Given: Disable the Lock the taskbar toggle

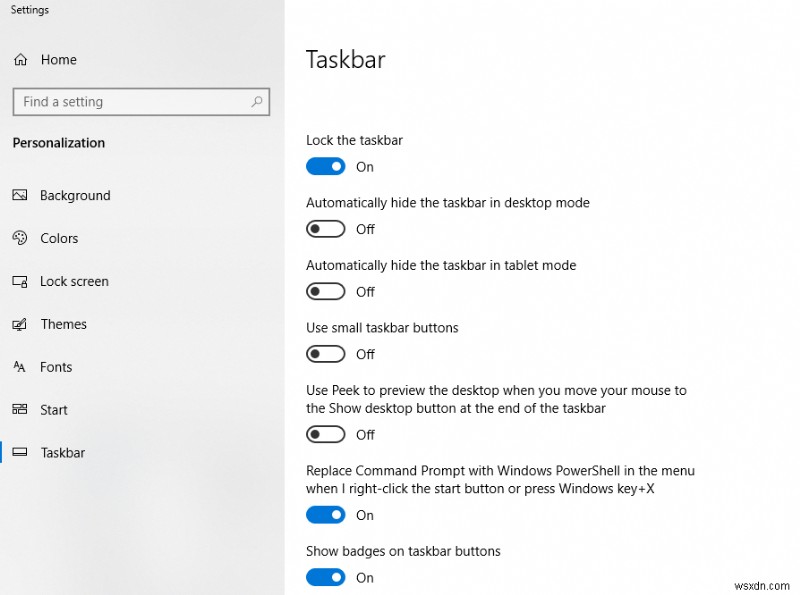Looking at the screenshot, I should tap(325, 166).
